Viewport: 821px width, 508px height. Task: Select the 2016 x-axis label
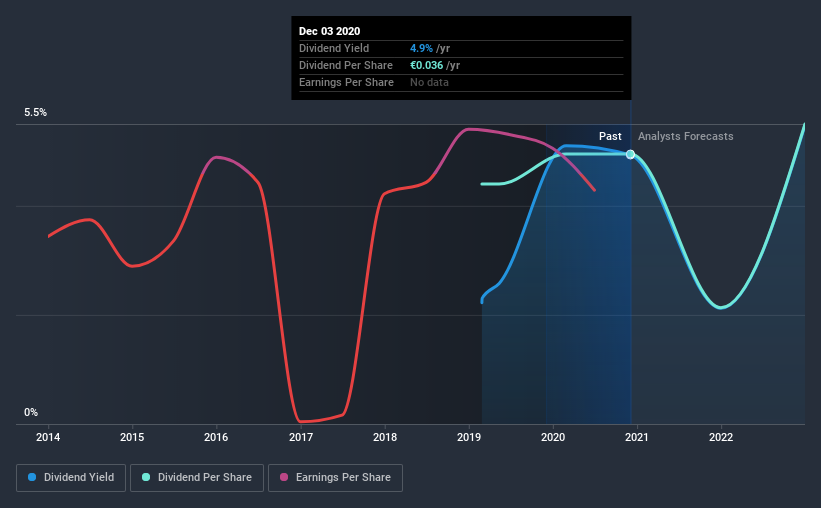click(x=216, y=437)
